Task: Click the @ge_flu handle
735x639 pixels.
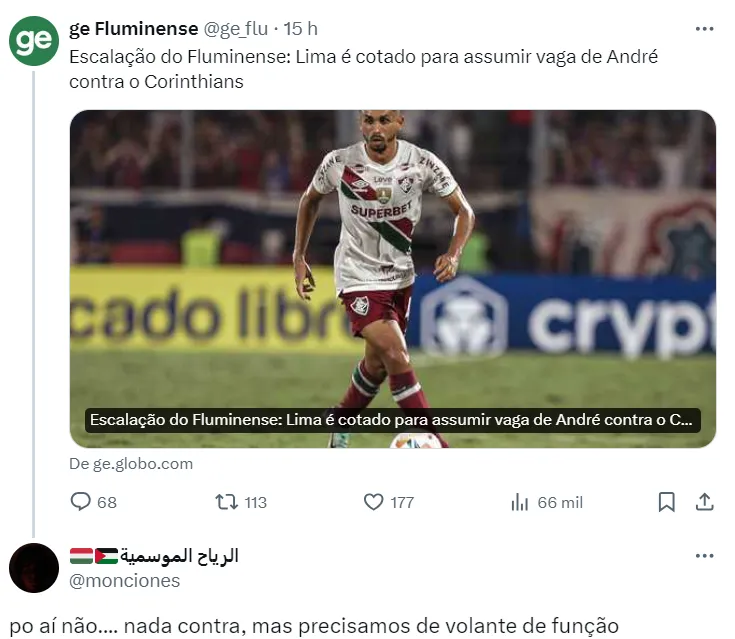Action: (236, 29)
